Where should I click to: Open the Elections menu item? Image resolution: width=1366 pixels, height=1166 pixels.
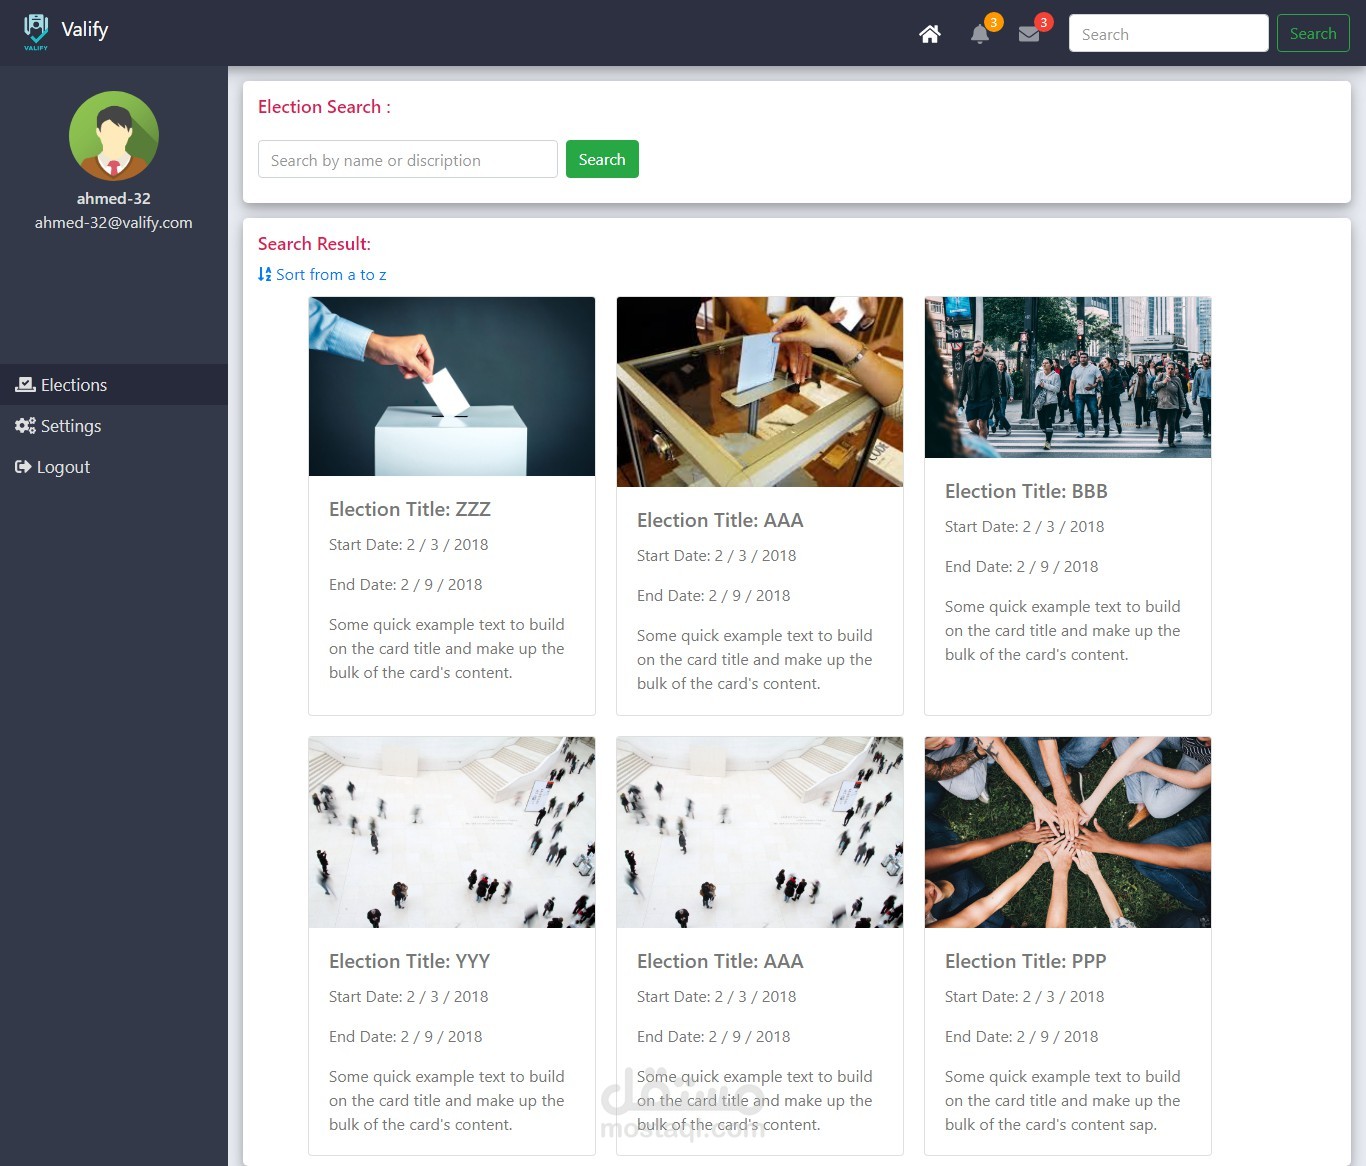click(x=114, y=384)
